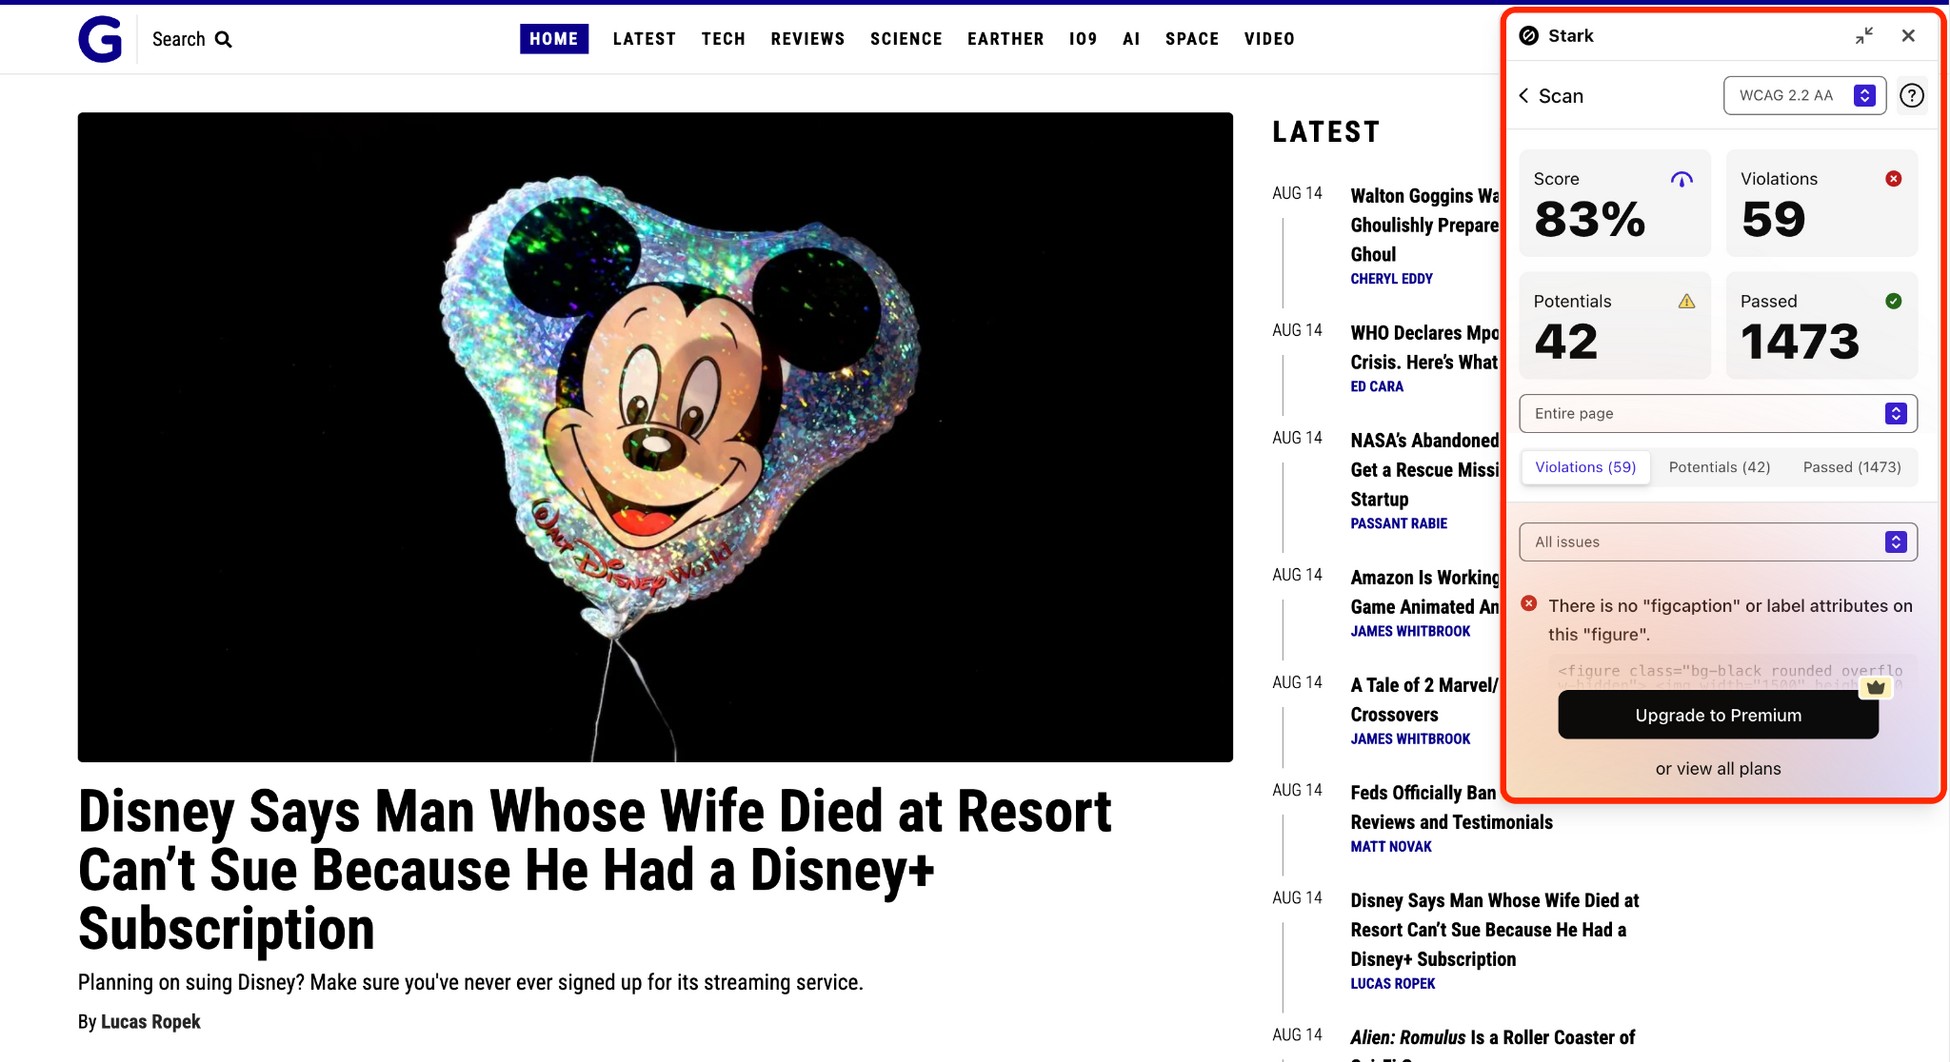Click the premium crown icon
1950x1062 pixels.
1876,687
